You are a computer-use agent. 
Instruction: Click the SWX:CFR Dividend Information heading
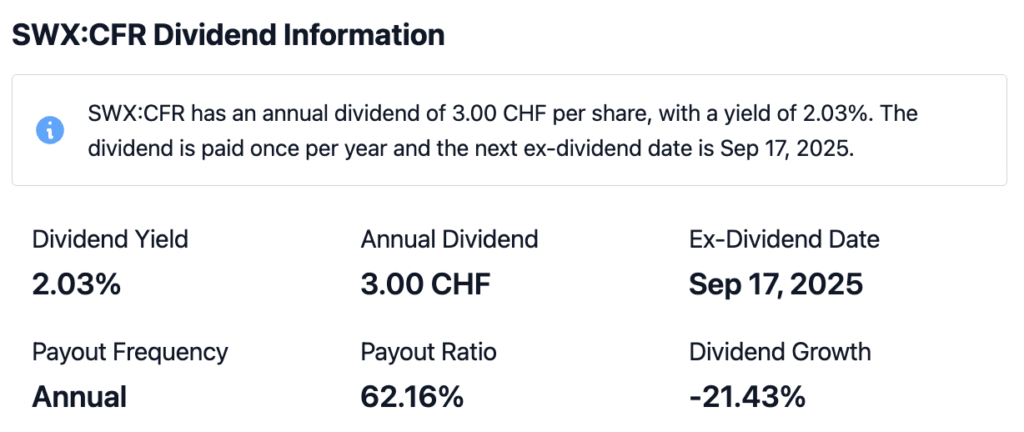point(228,35)
